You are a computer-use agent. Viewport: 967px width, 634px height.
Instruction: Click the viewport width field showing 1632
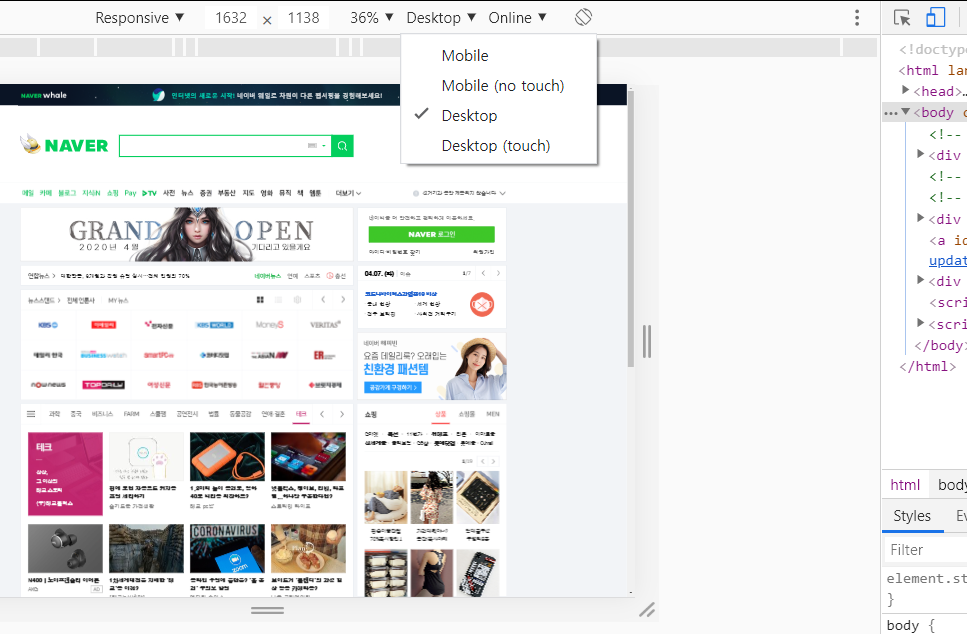pyautogui.click(x=231, y=18)
